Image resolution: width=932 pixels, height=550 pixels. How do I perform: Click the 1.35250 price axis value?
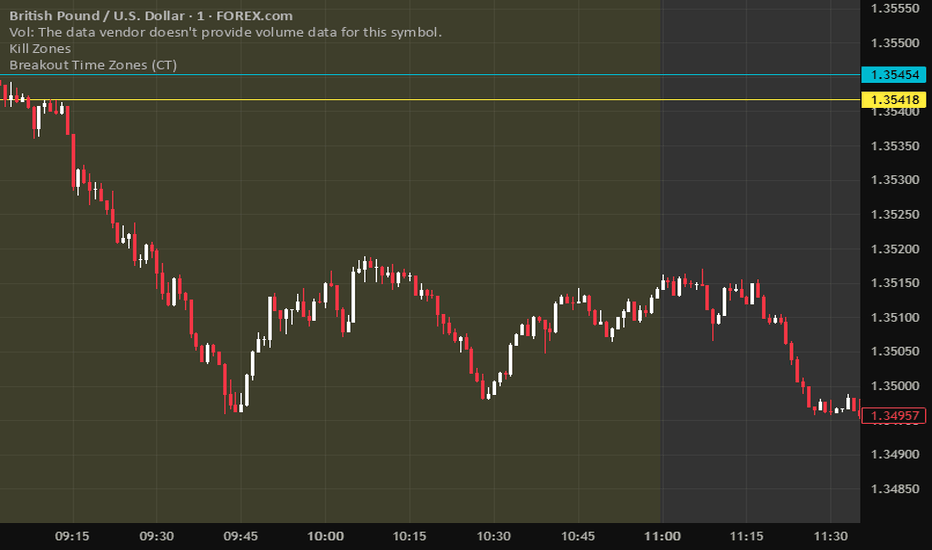pyautogui.click(x=895, y=214)
